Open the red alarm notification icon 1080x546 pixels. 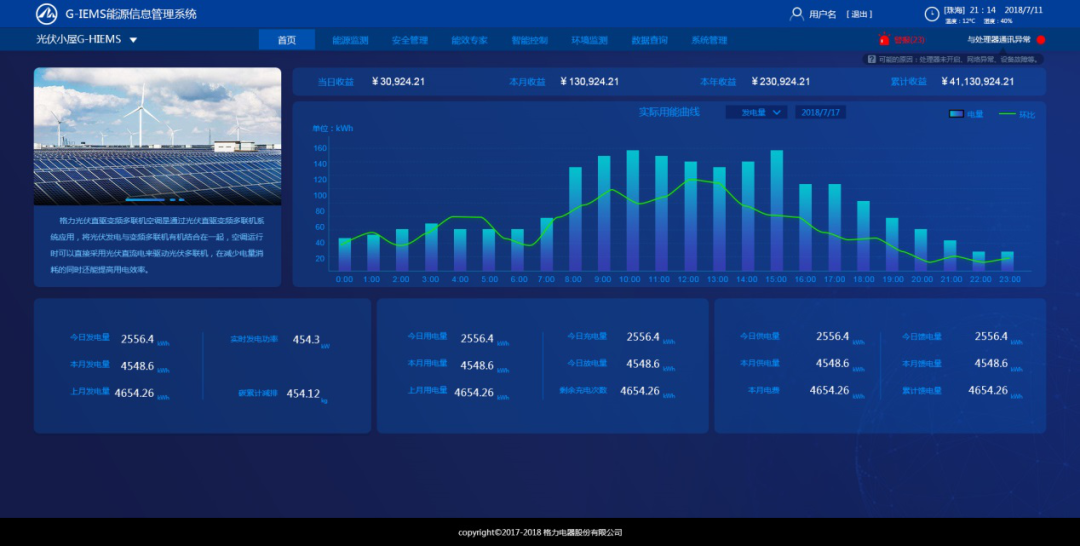[884, 40]
